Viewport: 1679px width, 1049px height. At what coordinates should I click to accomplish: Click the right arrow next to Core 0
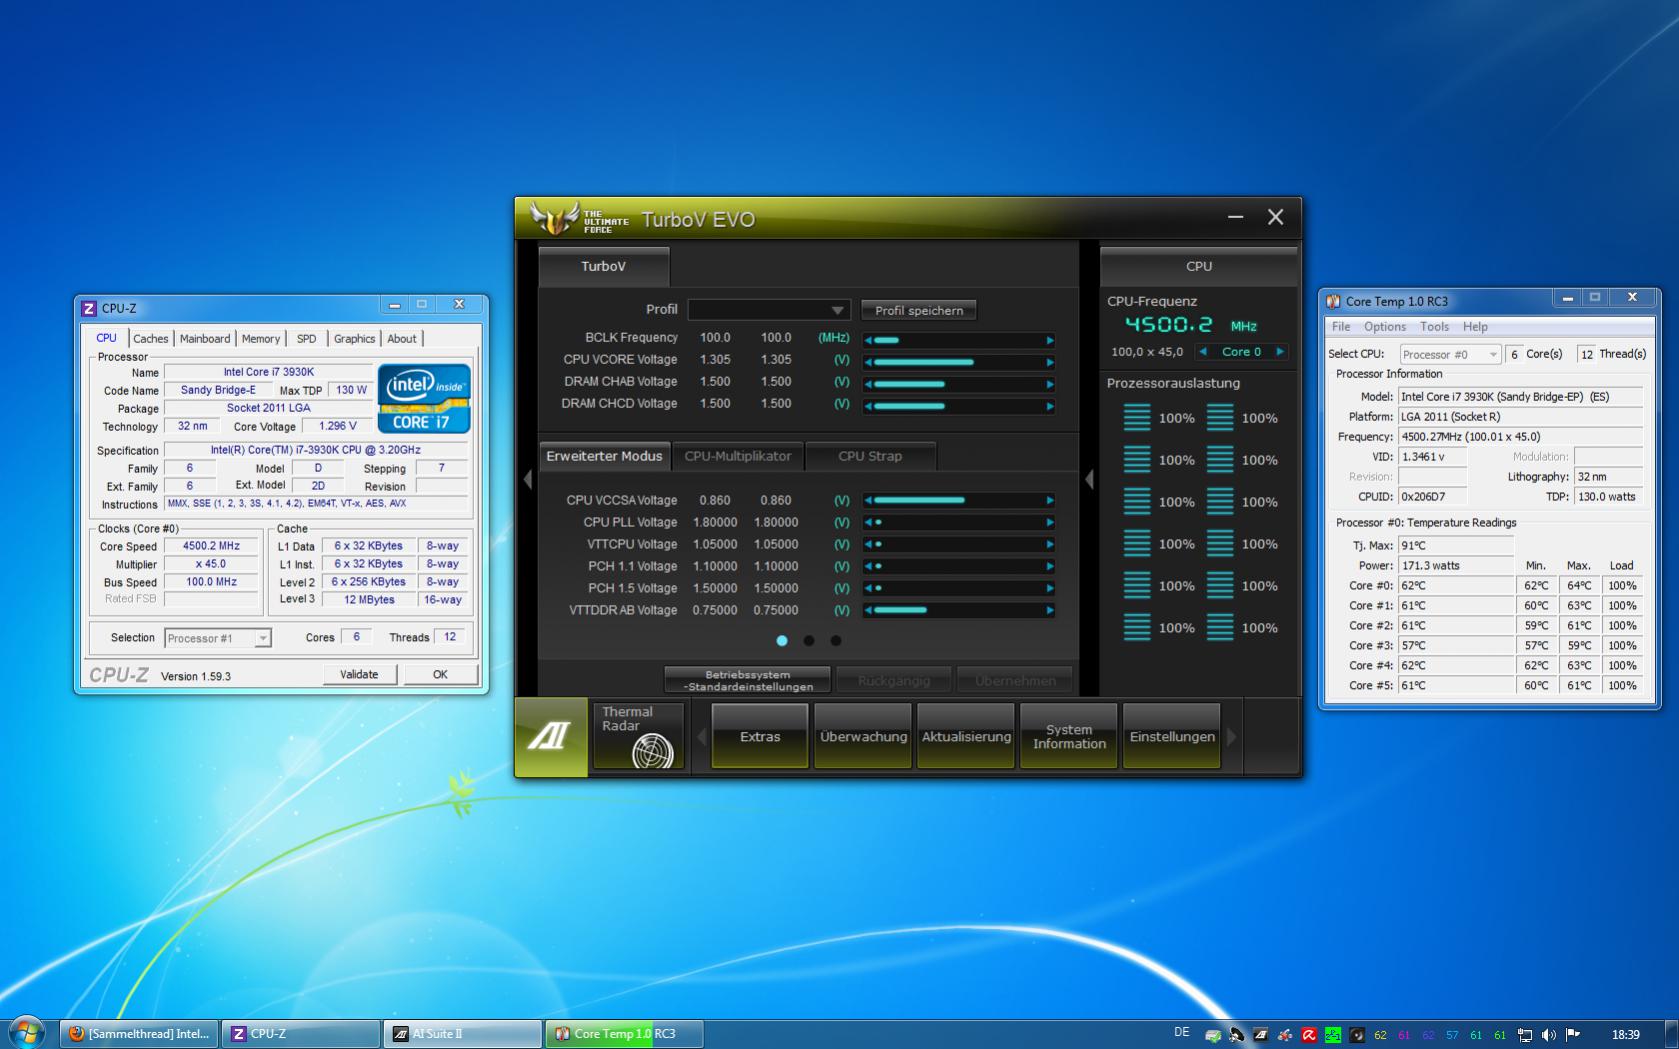(x=1279, y=352)
